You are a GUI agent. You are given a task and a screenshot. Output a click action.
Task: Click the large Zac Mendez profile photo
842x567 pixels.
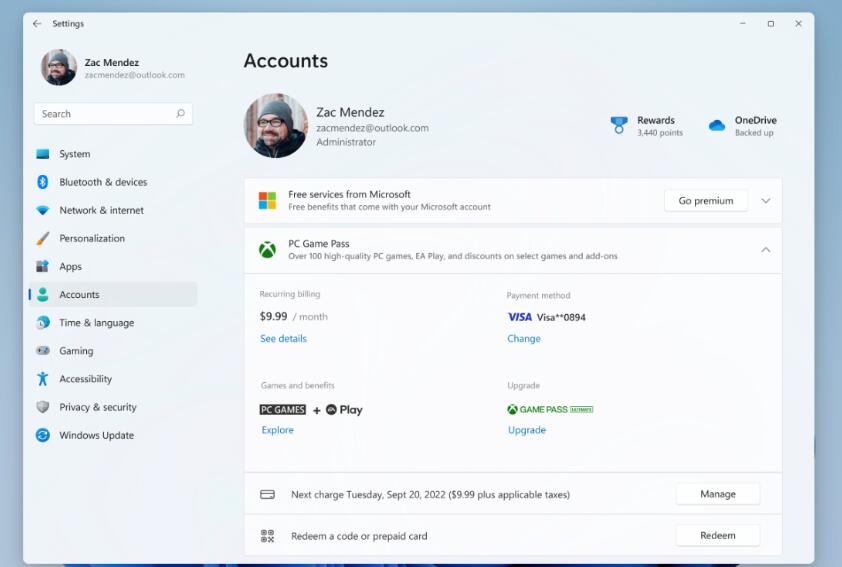[276, 126]
